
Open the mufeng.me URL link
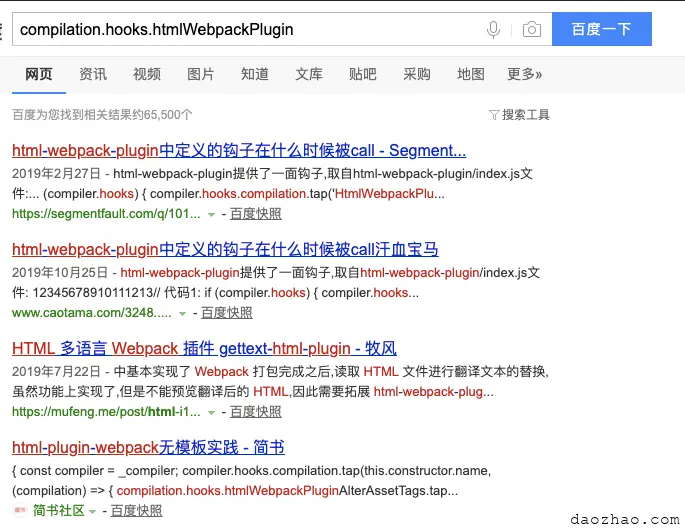106,411
